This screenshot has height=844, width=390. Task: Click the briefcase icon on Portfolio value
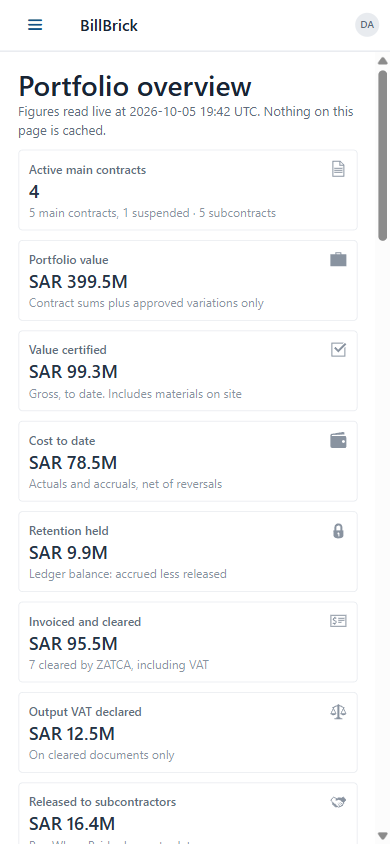(338, 260)
